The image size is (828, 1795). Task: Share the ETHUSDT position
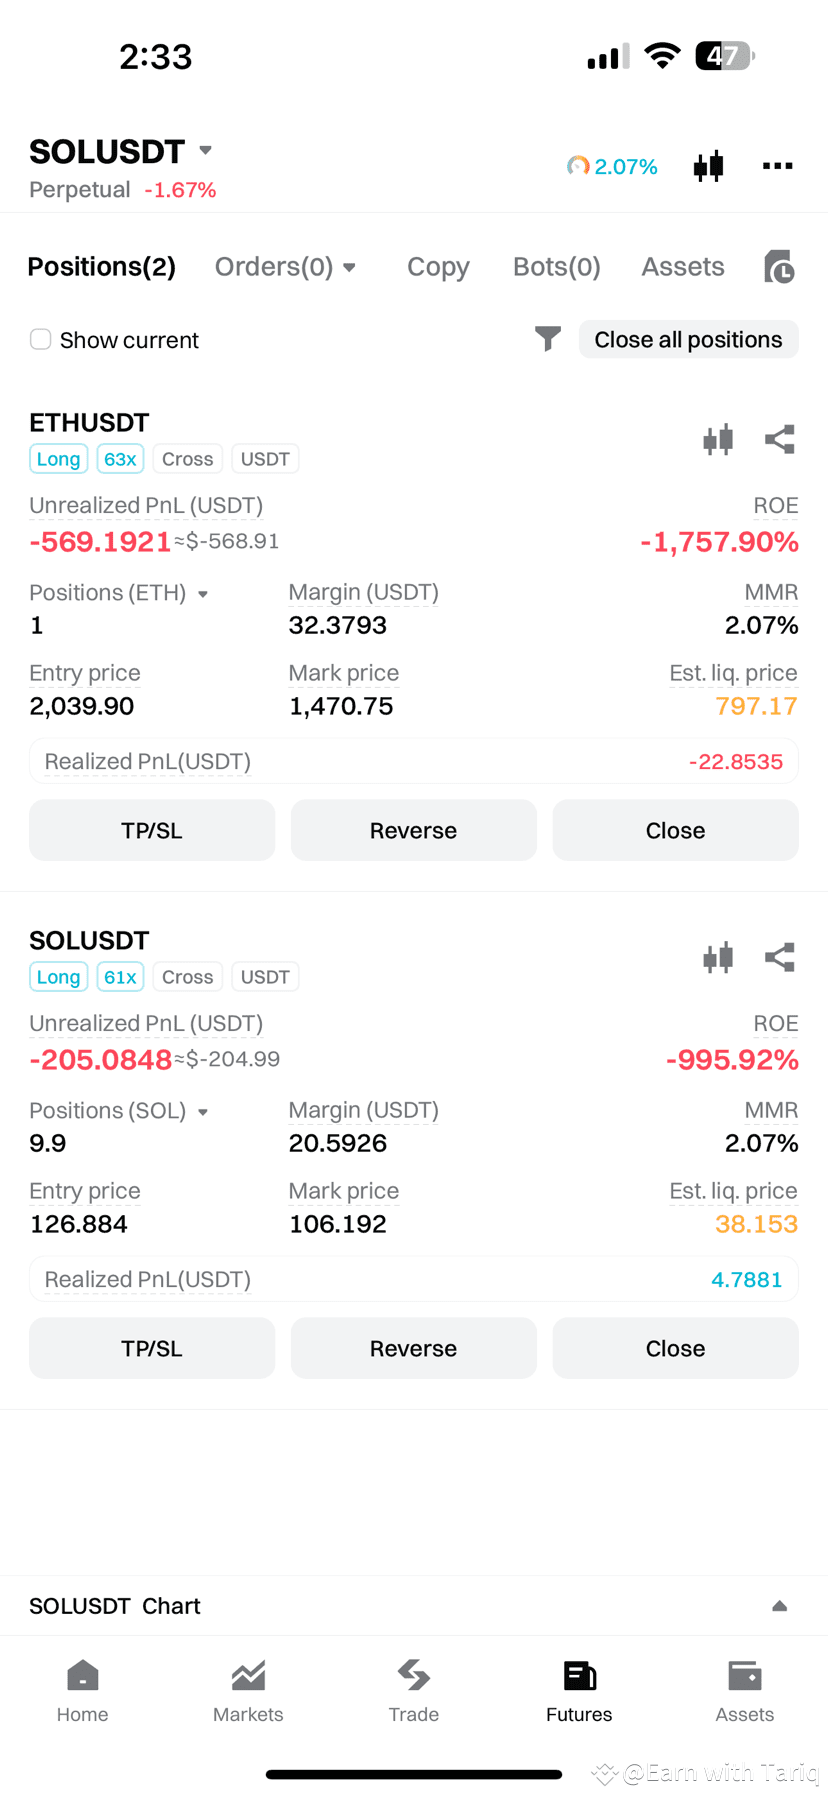point(780,439)
